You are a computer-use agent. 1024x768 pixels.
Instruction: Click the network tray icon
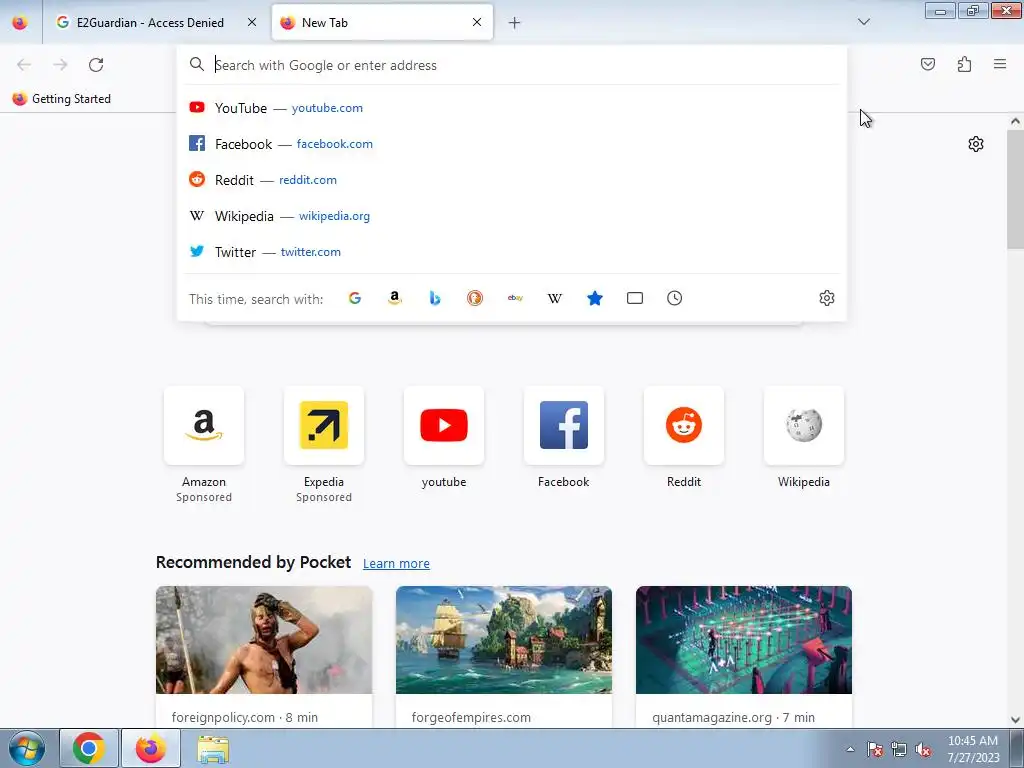pyautogui.click(x=899, y=749)
